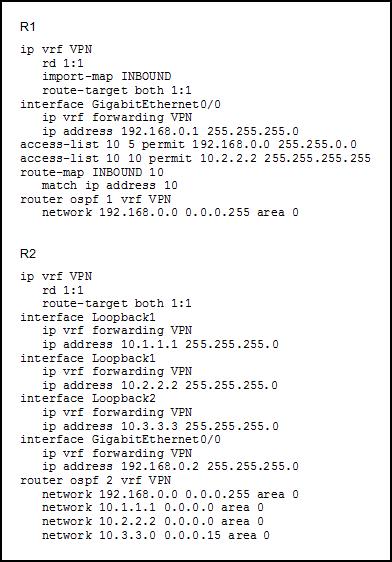392x562 pixels.
Task: Click the 'network 10.3.3.0 0.0.0.15' line
Action: click(x=156, y=535)
